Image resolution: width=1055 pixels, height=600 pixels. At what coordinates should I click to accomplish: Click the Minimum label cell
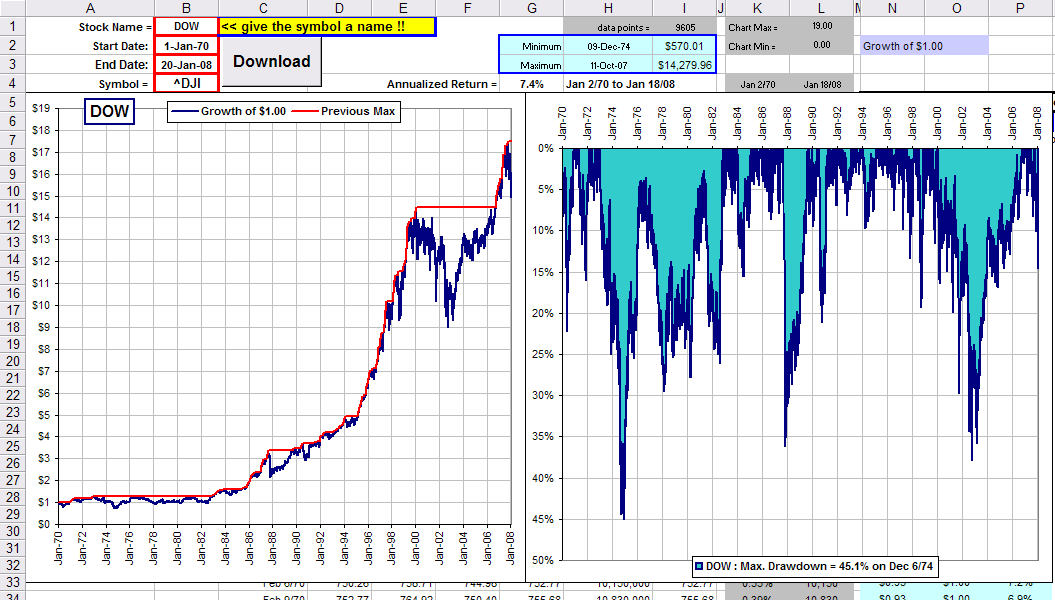(x=532, y=46)
